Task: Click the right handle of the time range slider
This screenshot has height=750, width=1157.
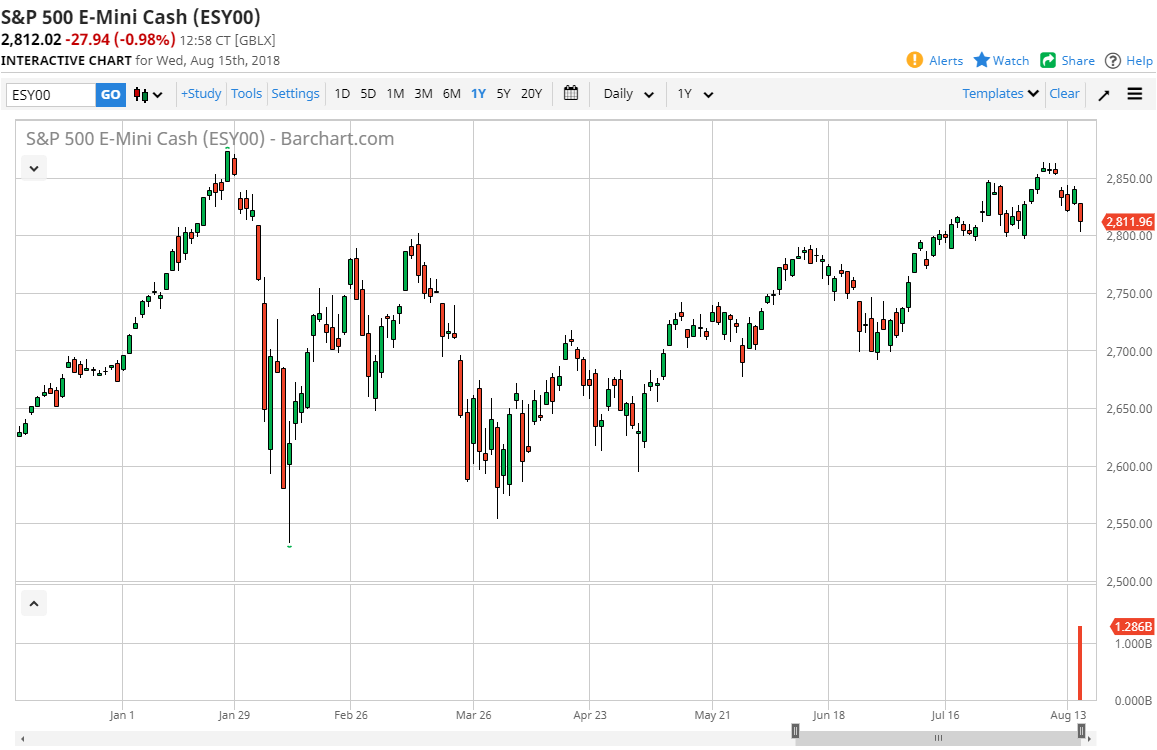Action: click(1081, 731)
